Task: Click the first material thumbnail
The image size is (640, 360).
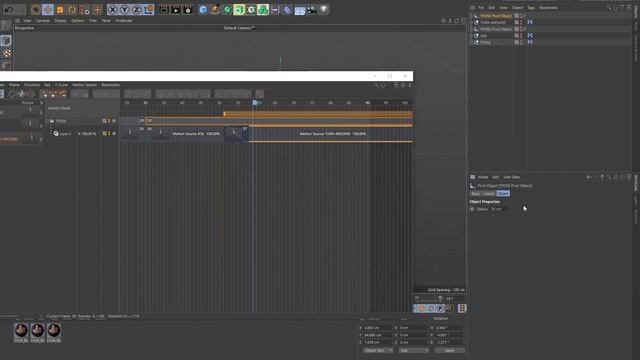Action: click(x=21, y=330)
